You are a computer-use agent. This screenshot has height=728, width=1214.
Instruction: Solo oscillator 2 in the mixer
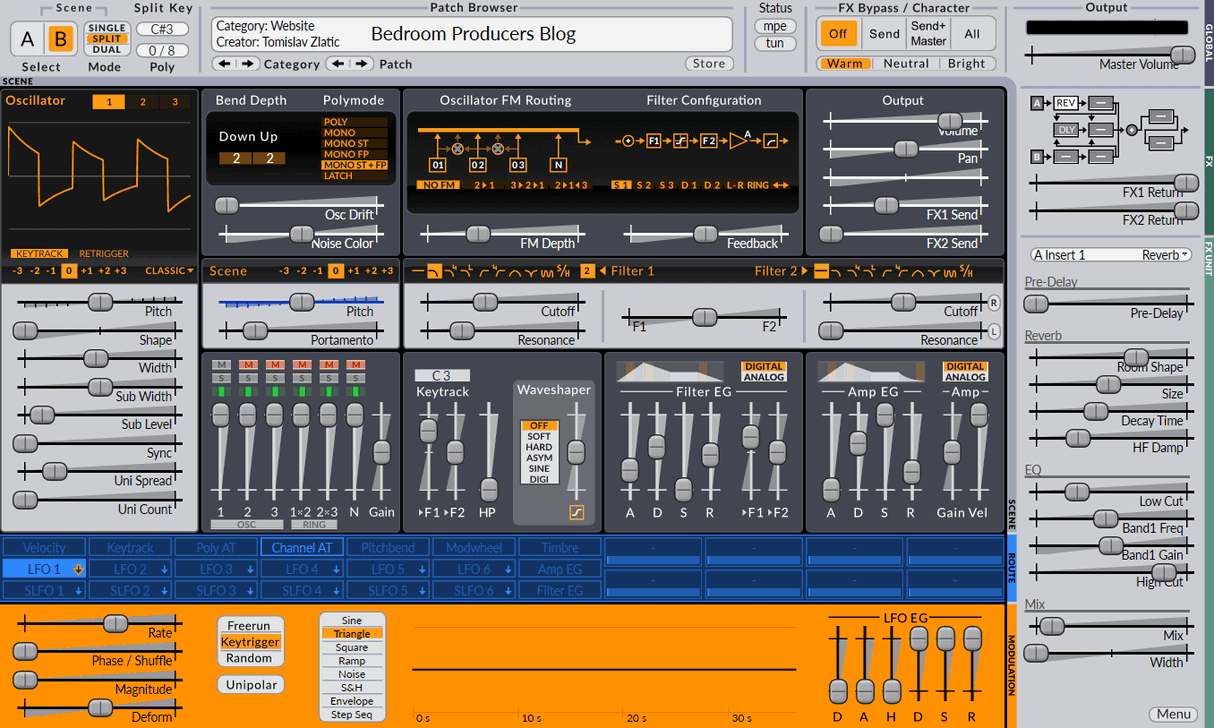pos(248,378)
